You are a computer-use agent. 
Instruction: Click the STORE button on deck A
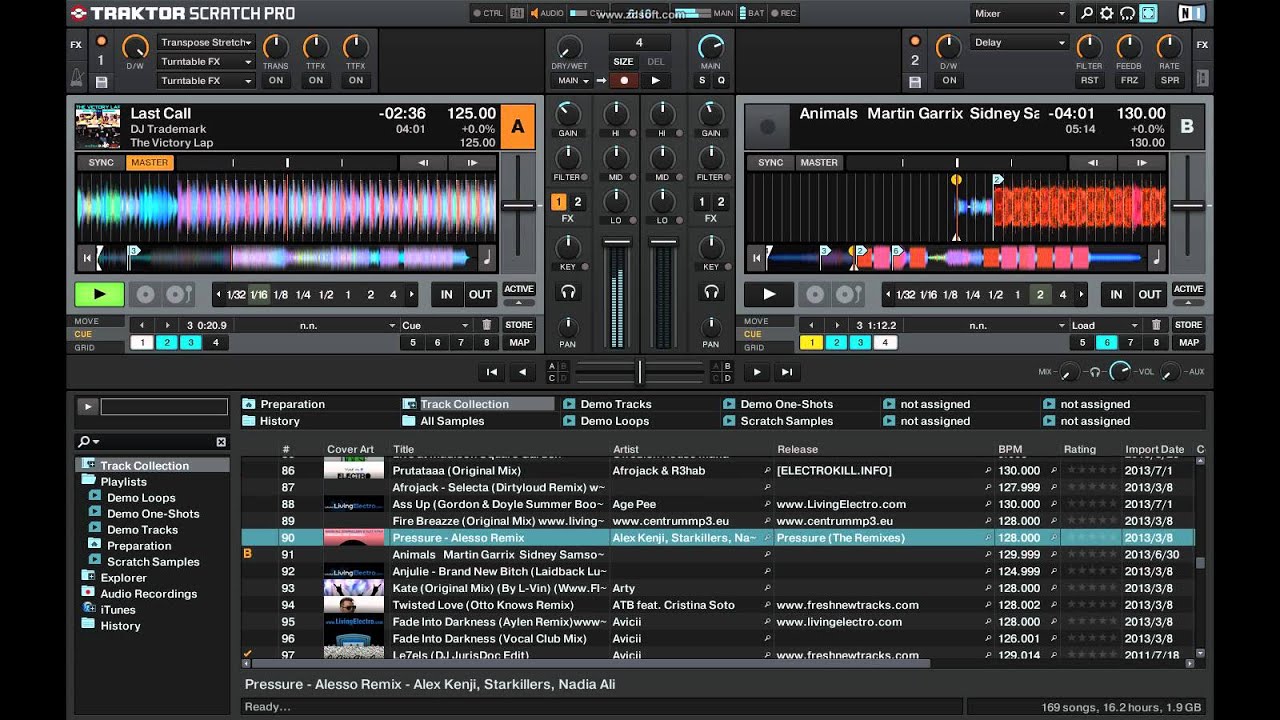tap(519, 325)
